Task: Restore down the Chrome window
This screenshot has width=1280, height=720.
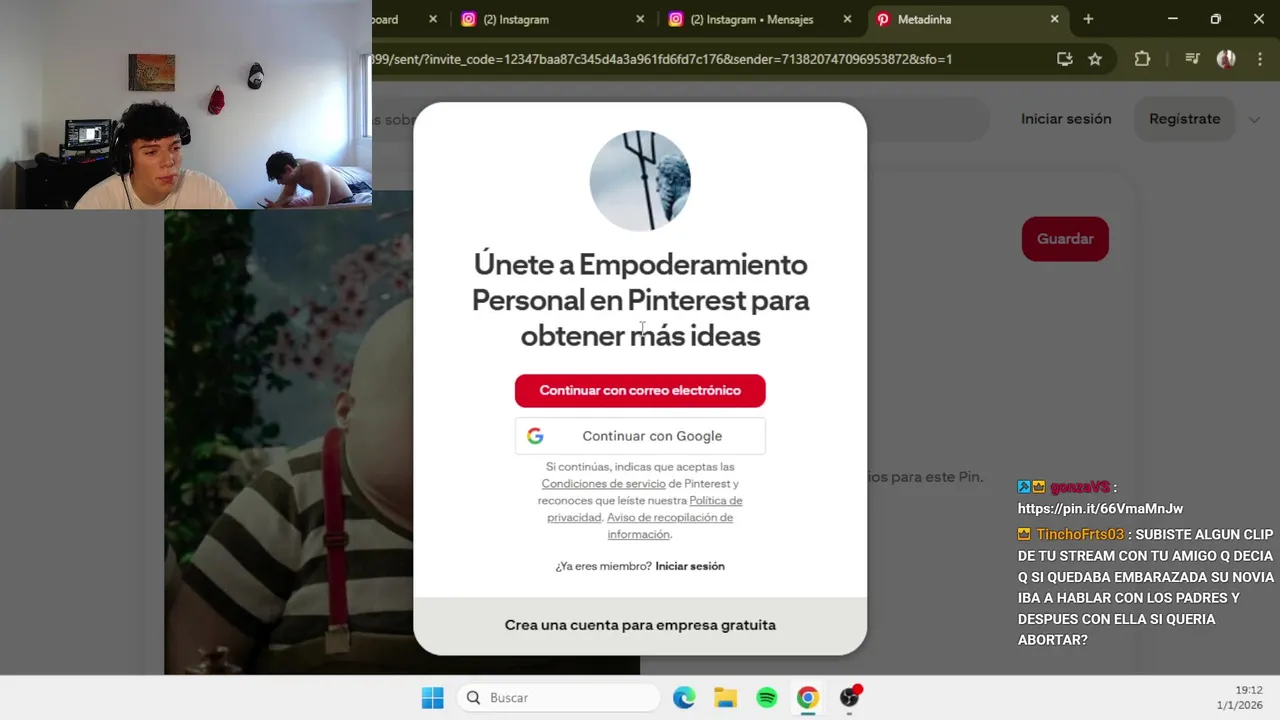Action: (x=1215, y=19)
